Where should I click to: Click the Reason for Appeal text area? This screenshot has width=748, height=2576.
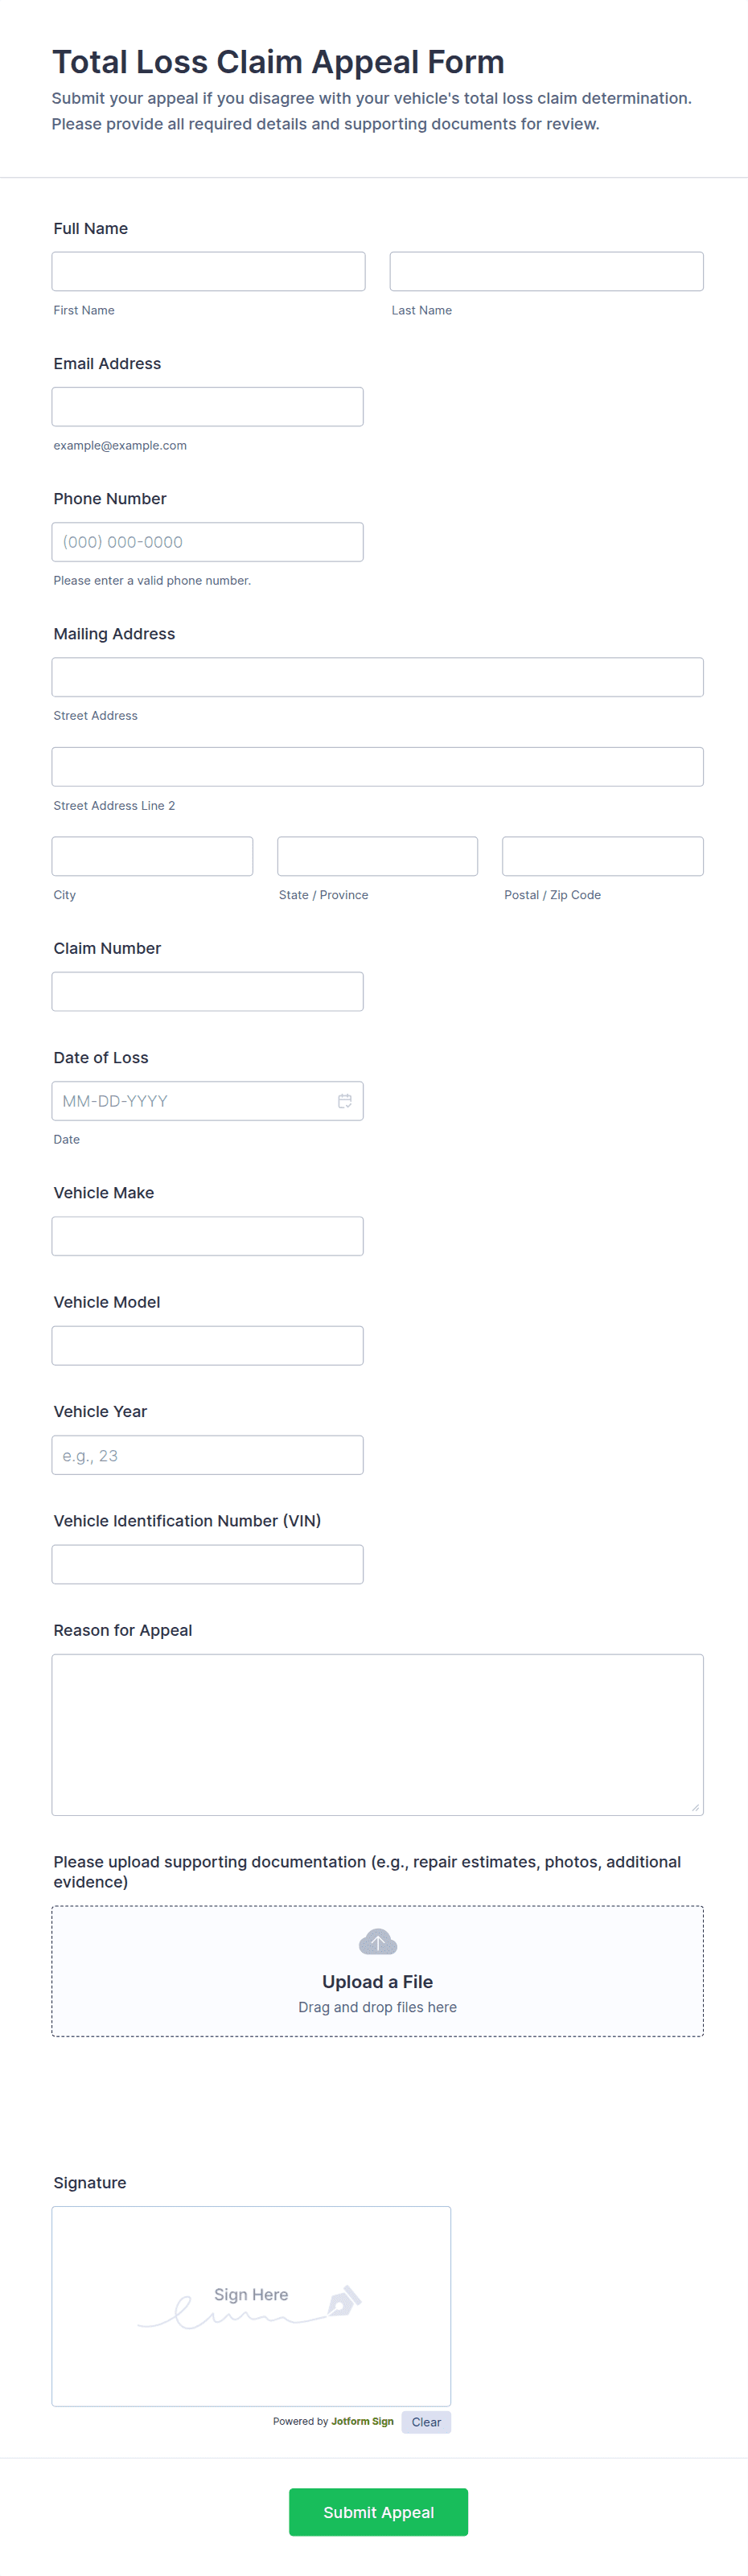click(x=377, y=1734)
